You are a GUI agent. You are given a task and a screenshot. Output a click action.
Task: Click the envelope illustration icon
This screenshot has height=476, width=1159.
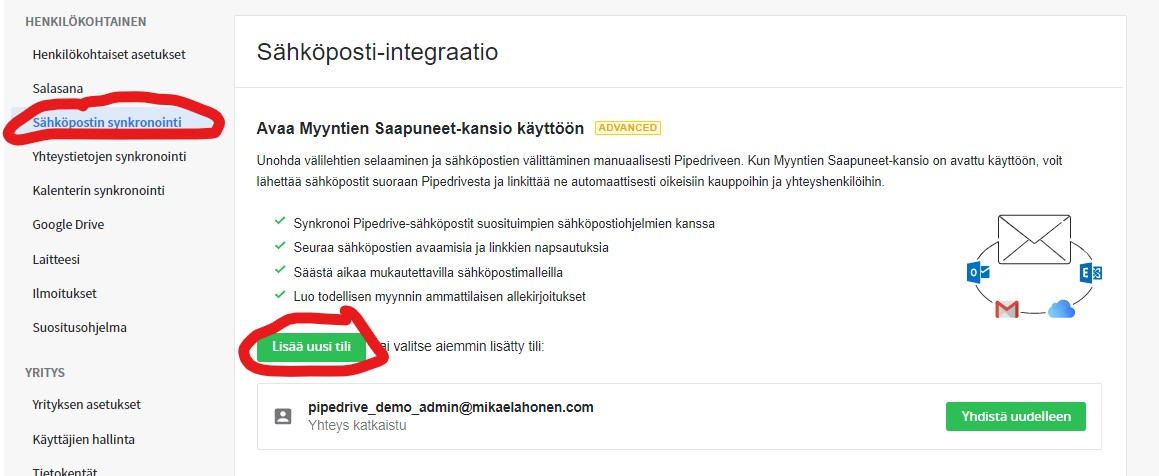[x=1034, y=239]
